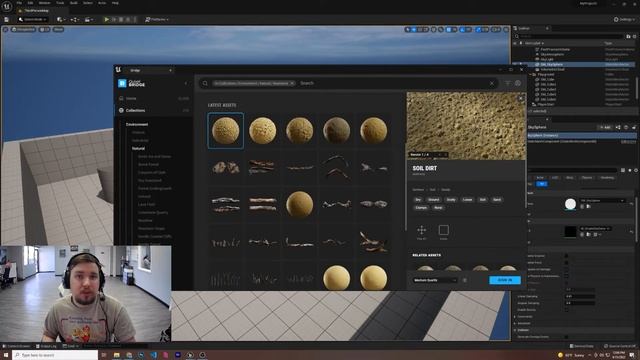Open the Help menu
The width and height of the screenshot is (640, 360).
pos(115,3)
